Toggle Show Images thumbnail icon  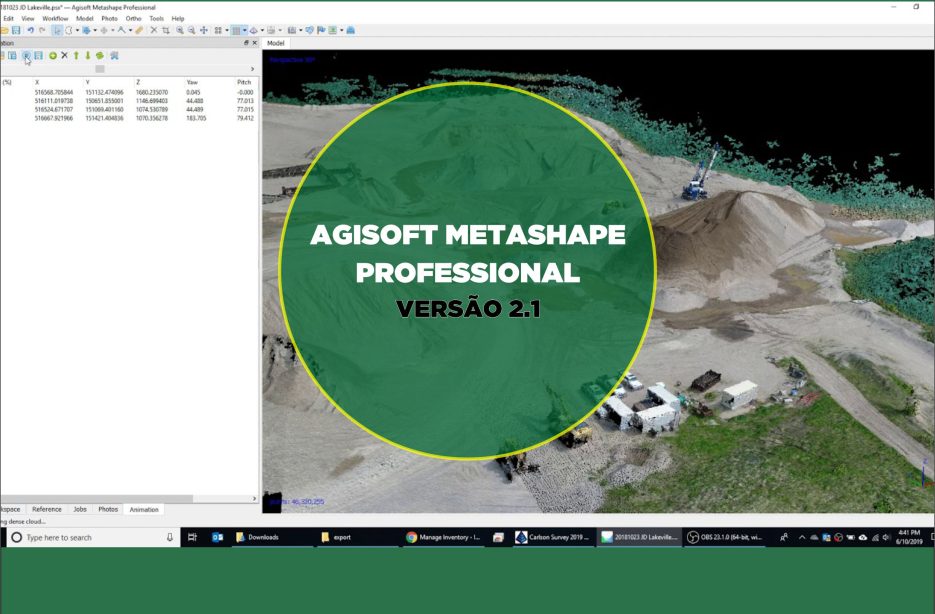tap(333, 30)
